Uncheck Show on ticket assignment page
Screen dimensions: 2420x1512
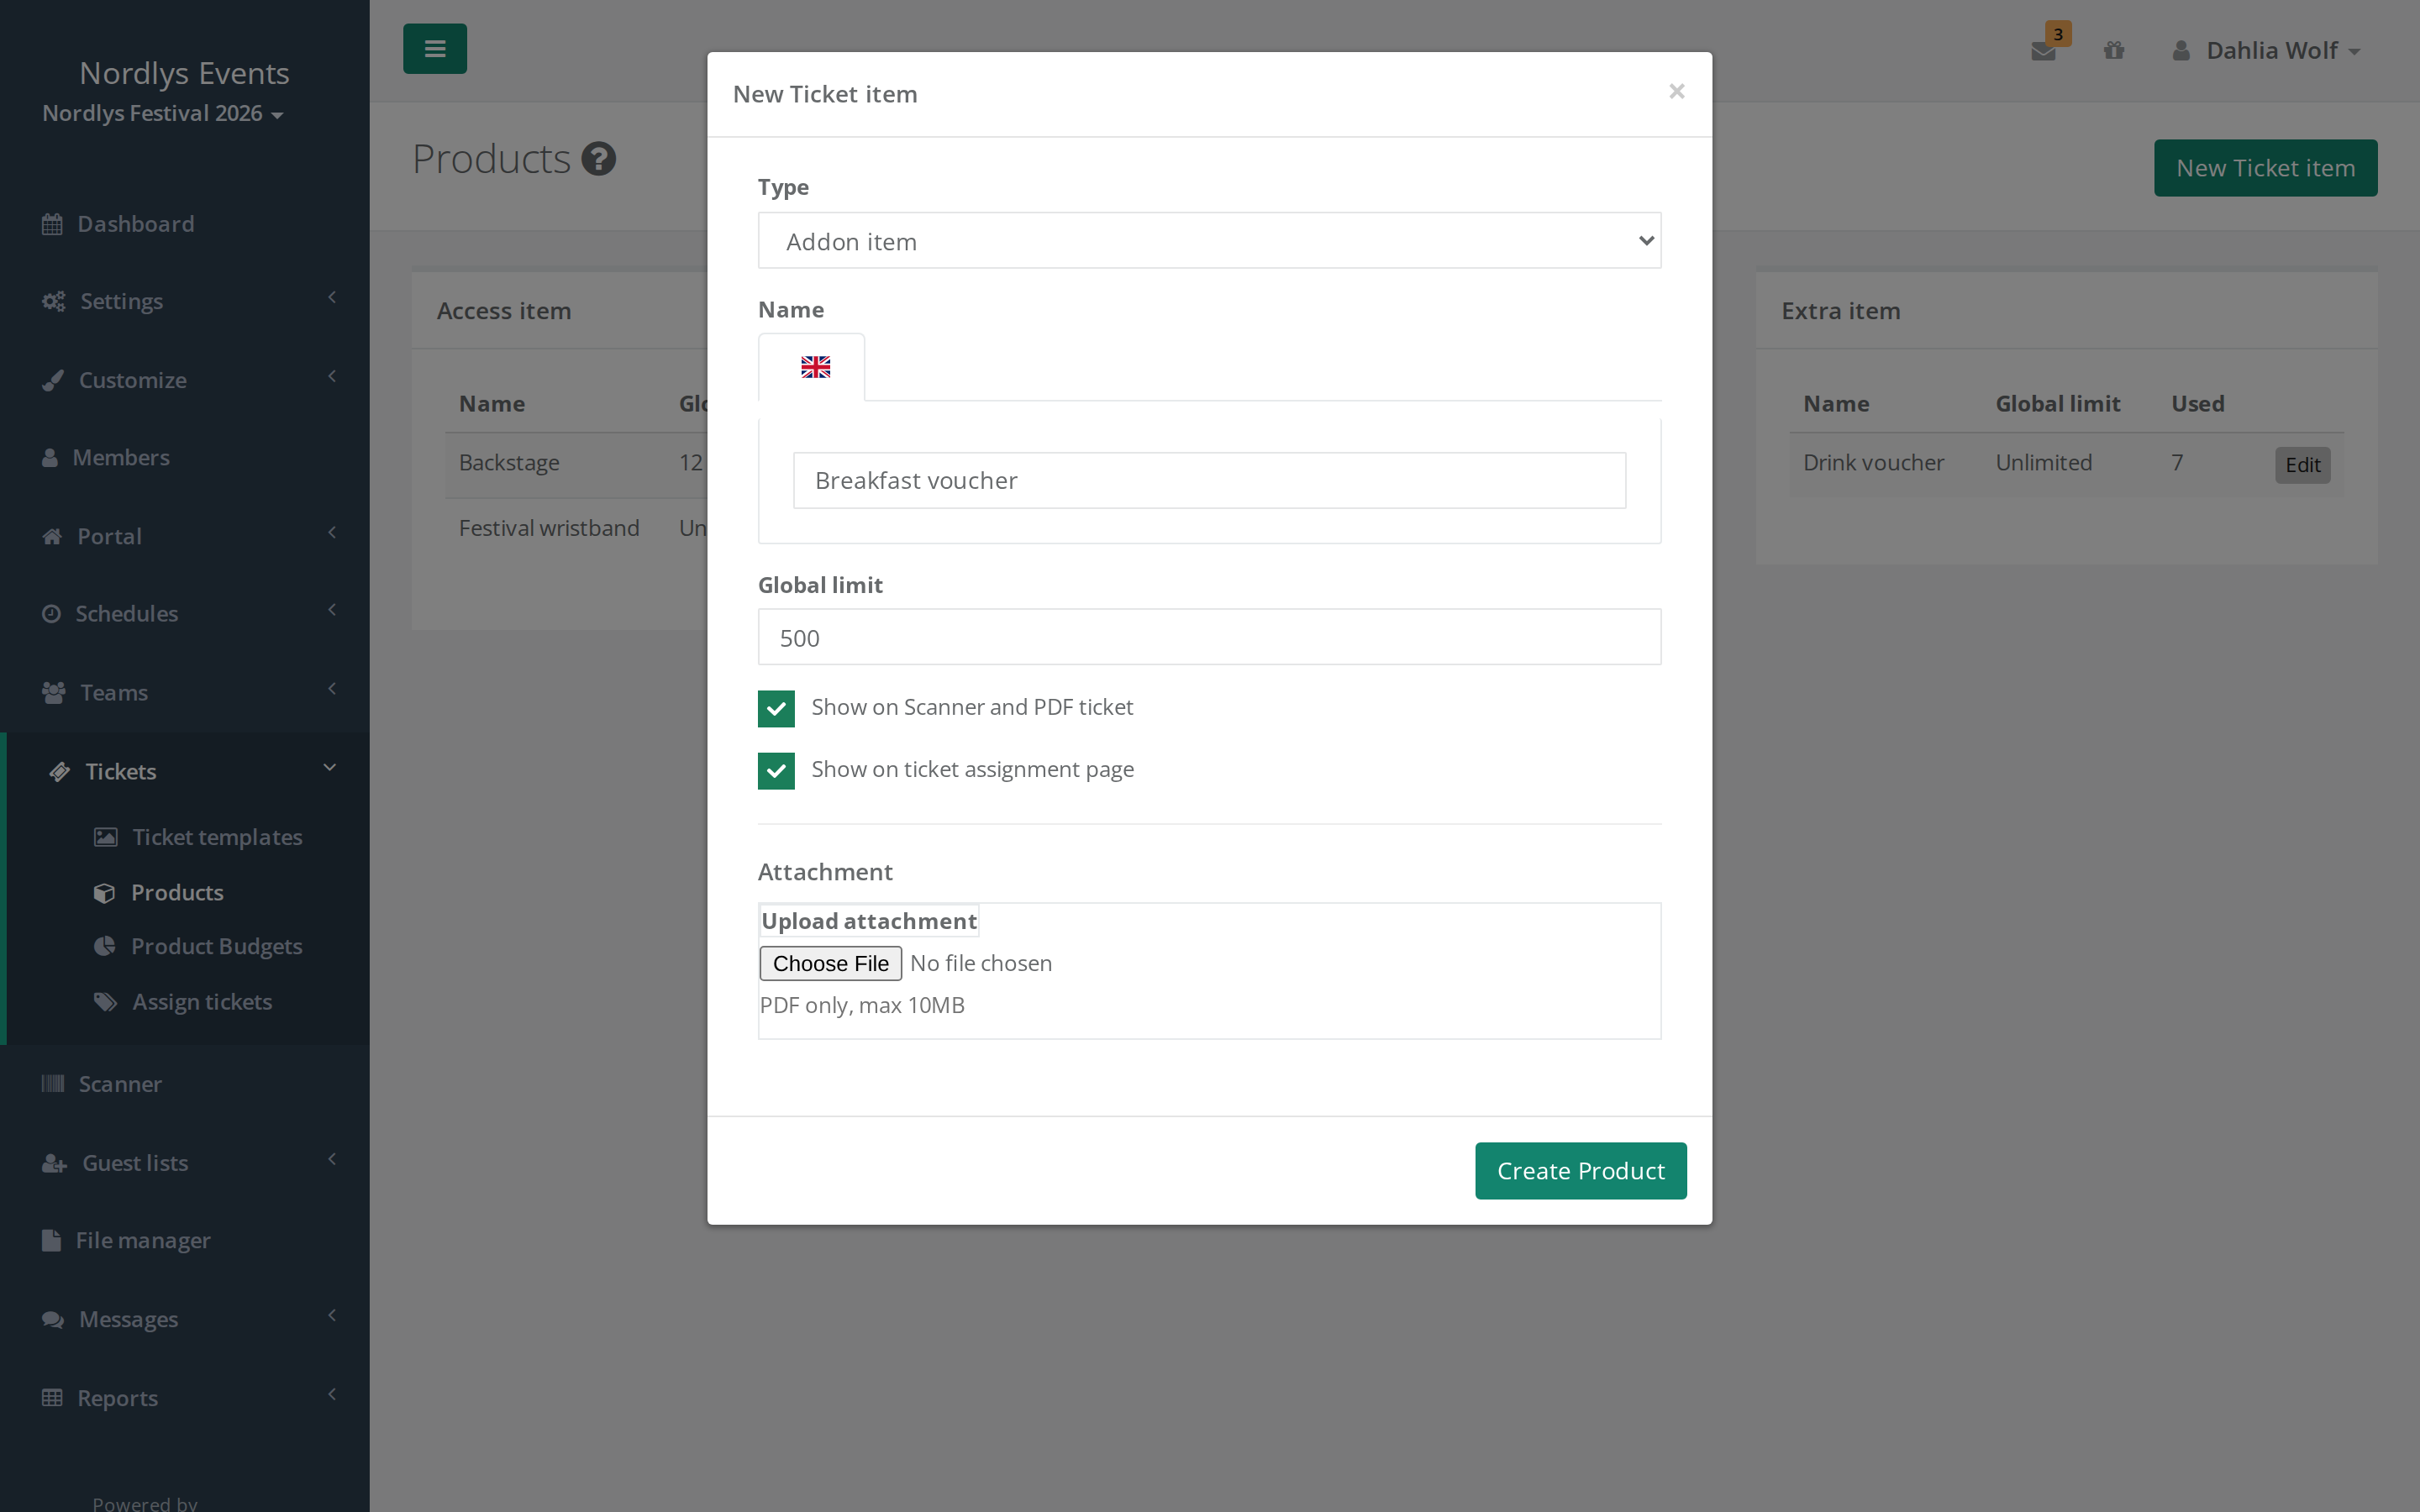[776, 770]
